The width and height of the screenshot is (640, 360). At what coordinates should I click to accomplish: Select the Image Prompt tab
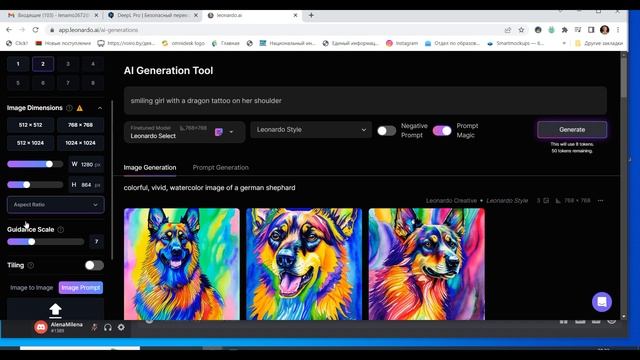click(81, 287)
